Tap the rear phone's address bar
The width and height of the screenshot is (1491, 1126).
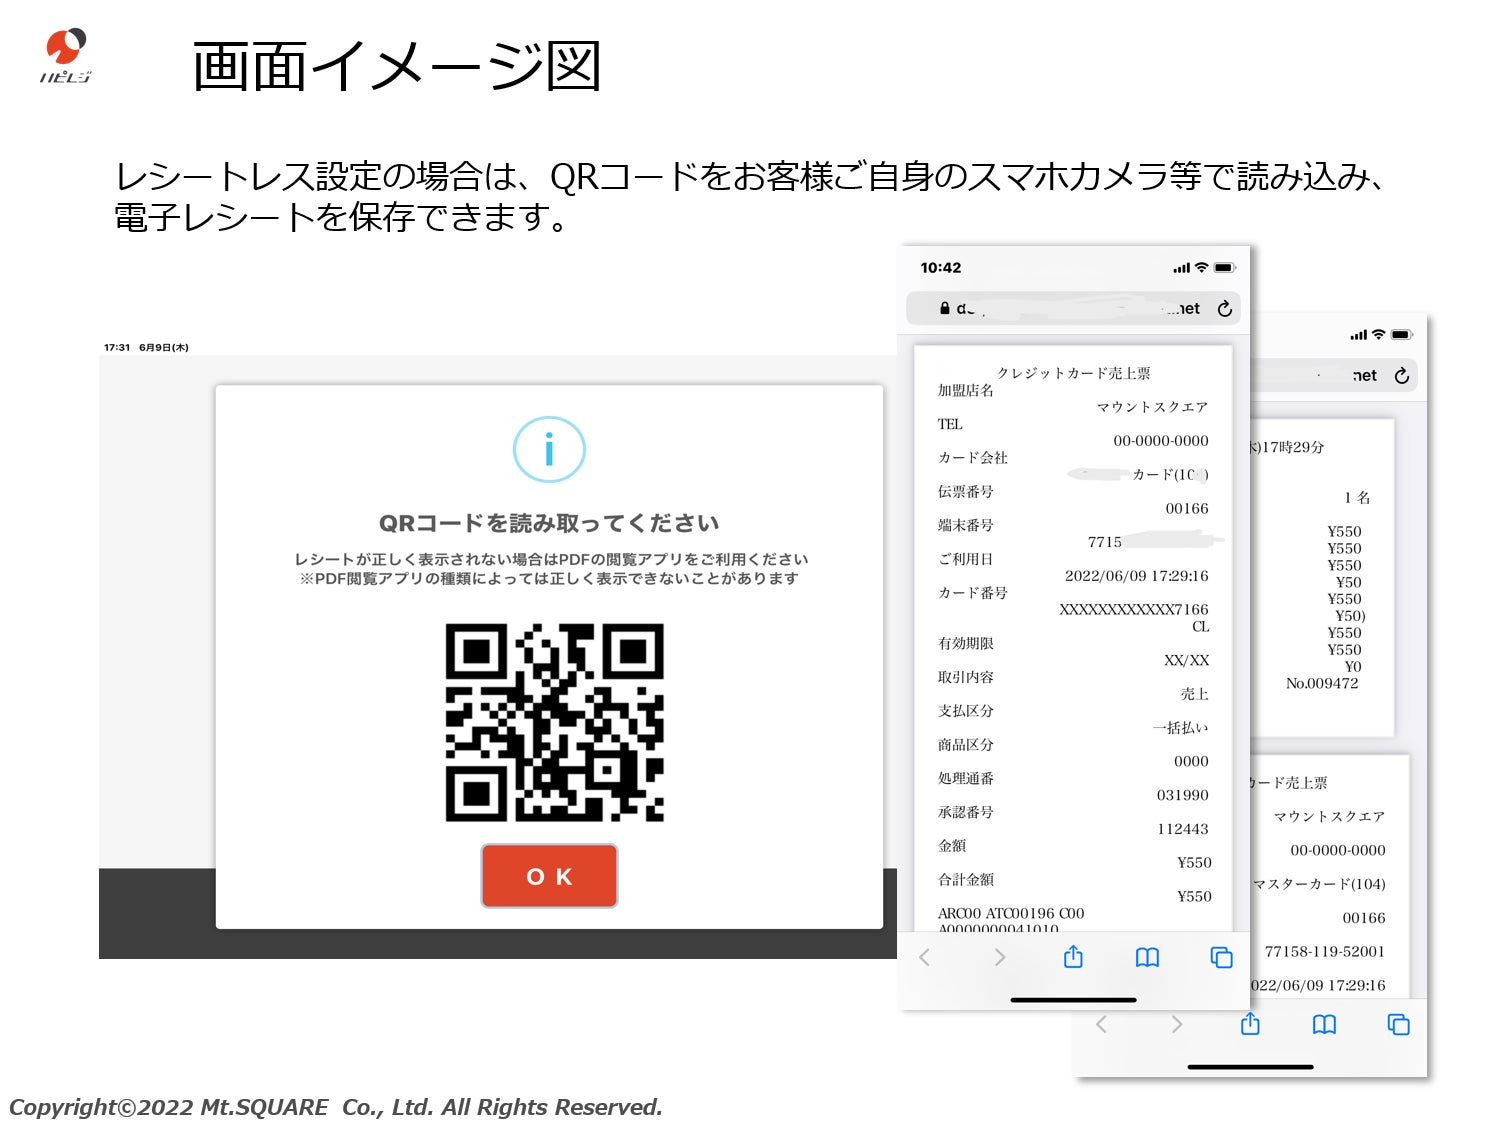(1334, 375)
